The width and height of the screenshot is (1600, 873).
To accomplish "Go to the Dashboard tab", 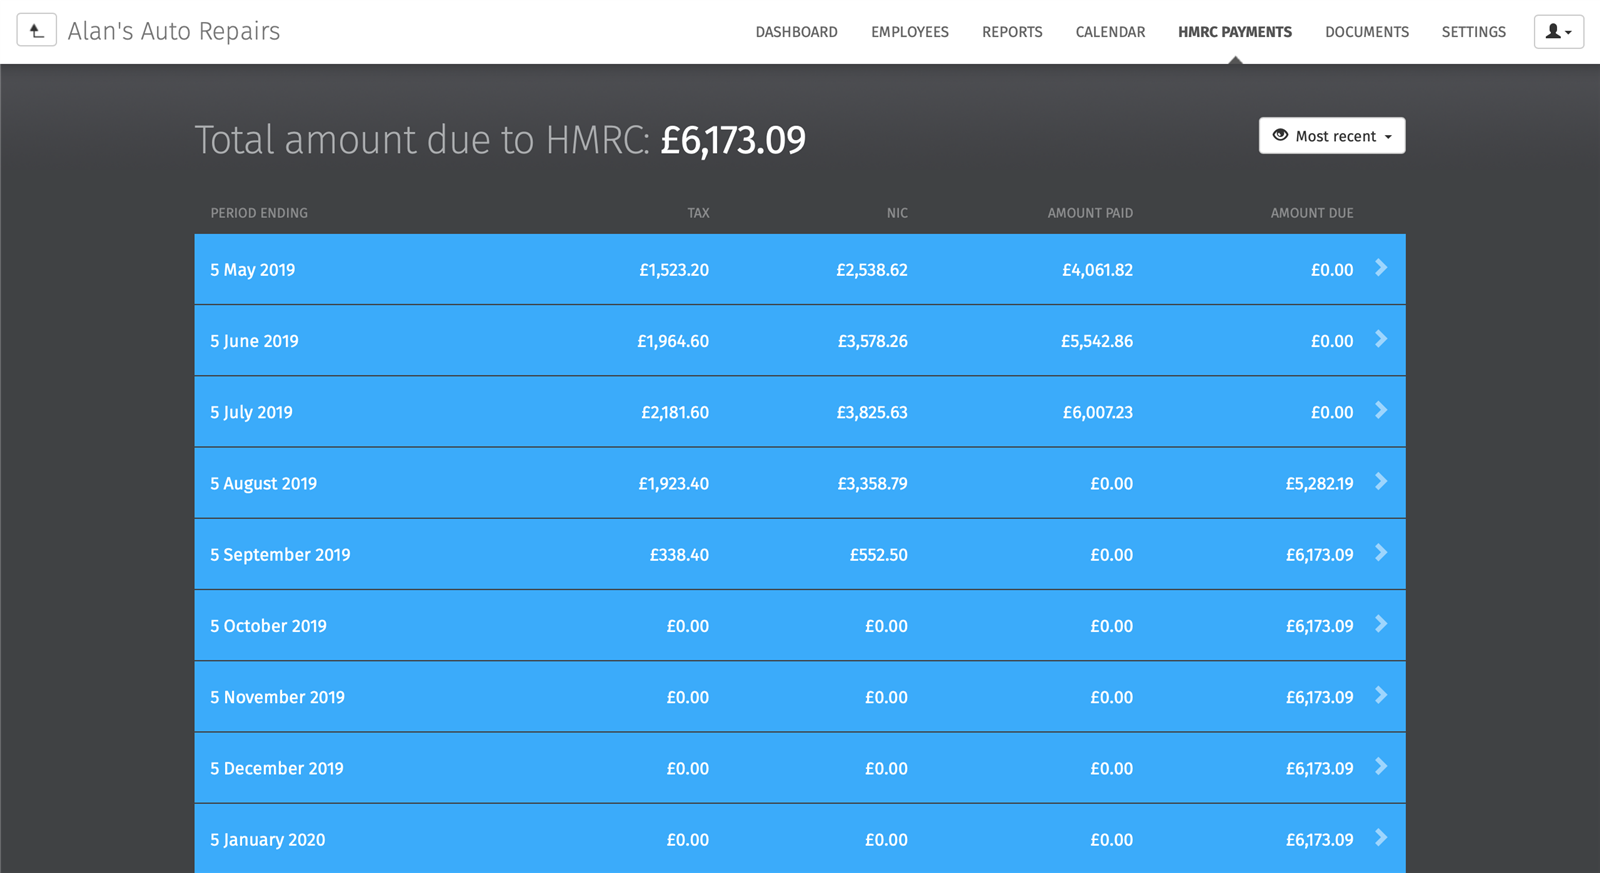I will point(796,32).
